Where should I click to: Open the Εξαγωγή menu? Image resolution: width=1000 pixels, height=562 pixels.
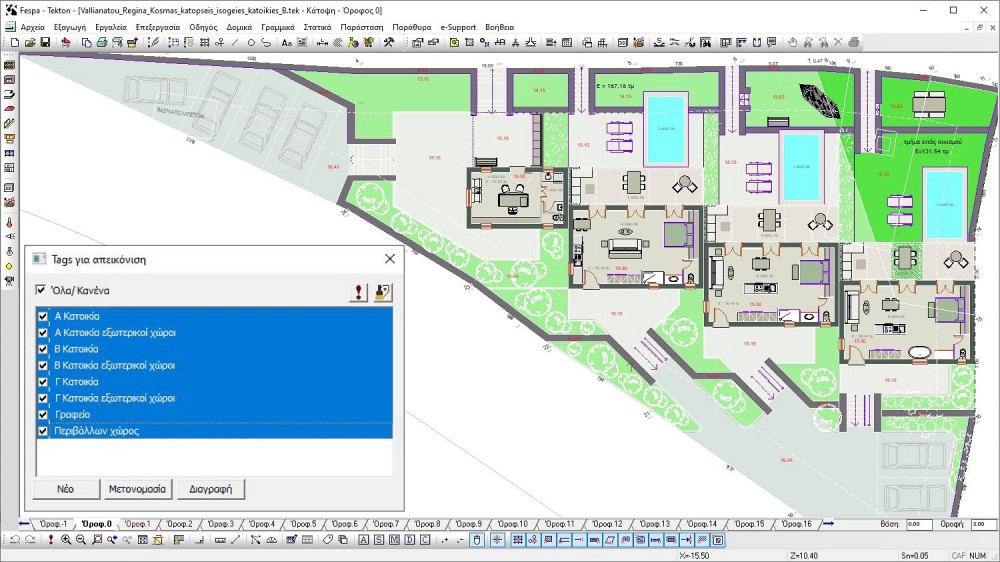coord(70,27)
